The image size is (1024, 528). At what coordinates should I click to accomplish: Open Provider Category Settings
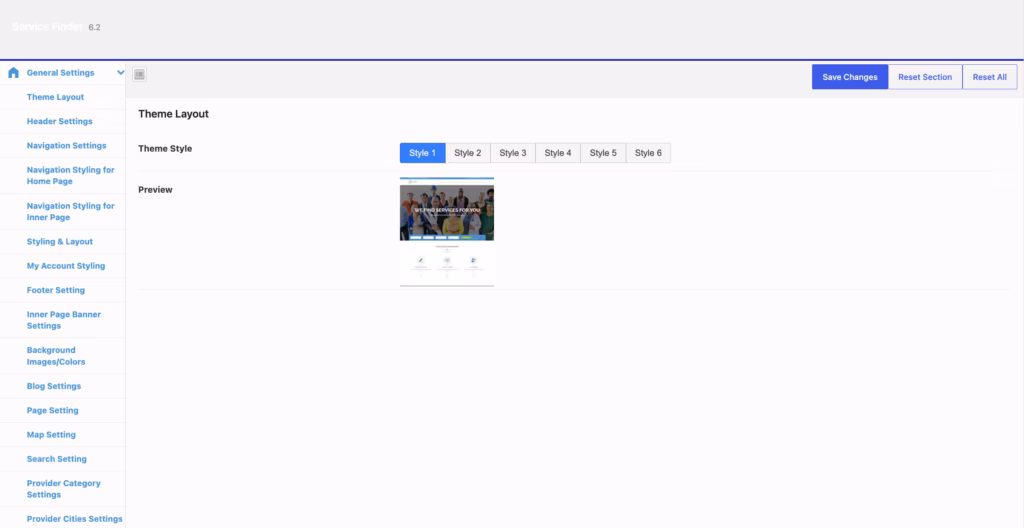[x=63, y=488]
